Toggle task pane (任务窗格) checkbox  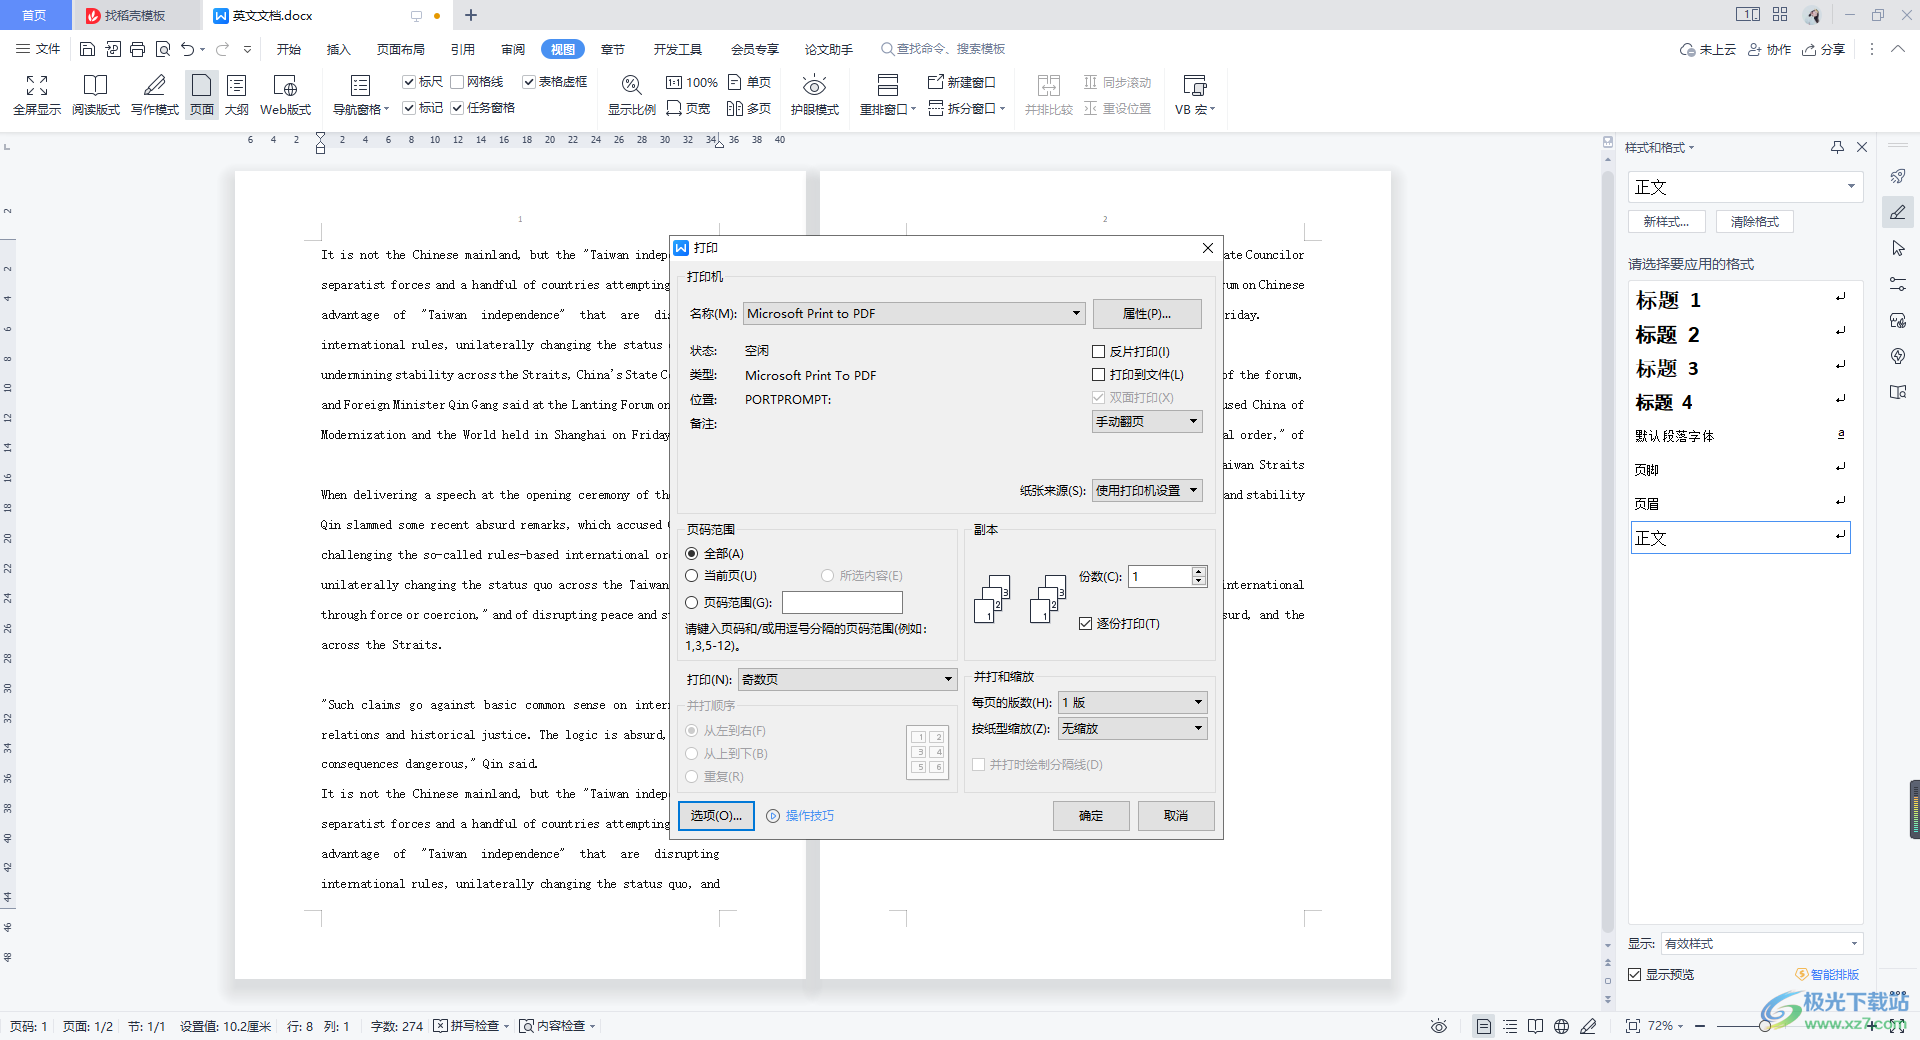point(457,108)
